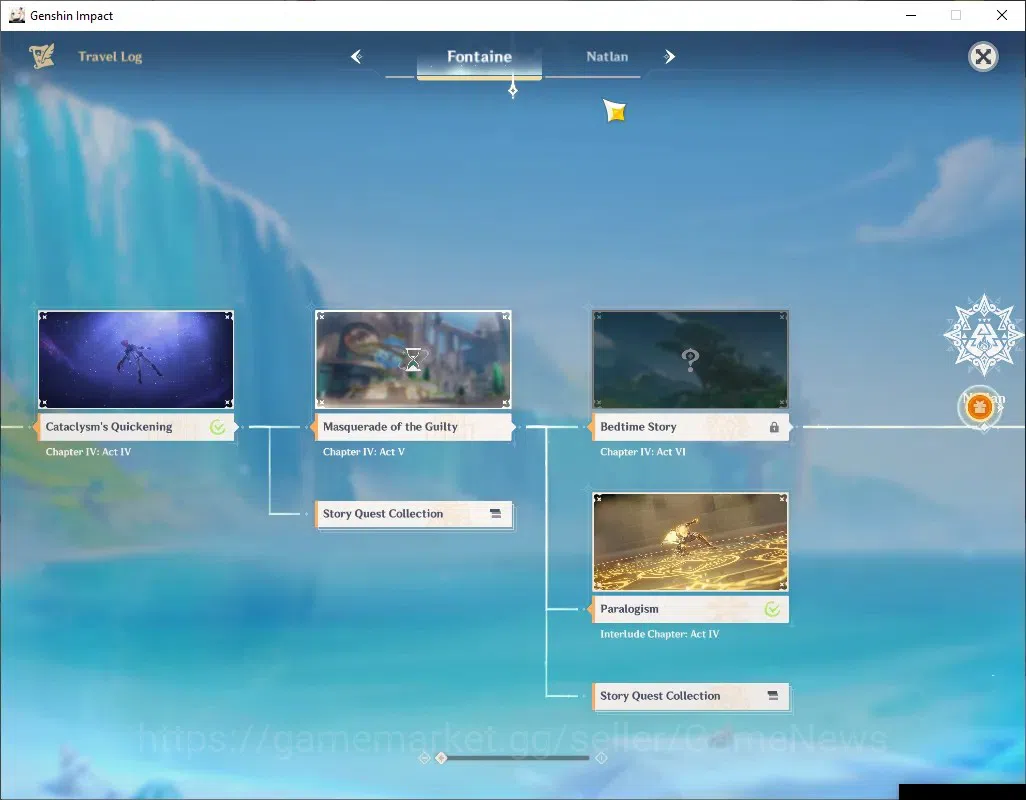This screenshot has width=1026, height=800.
Task: Click 'Chapter IV: Act V' subtitle
Action: point(364,452)
